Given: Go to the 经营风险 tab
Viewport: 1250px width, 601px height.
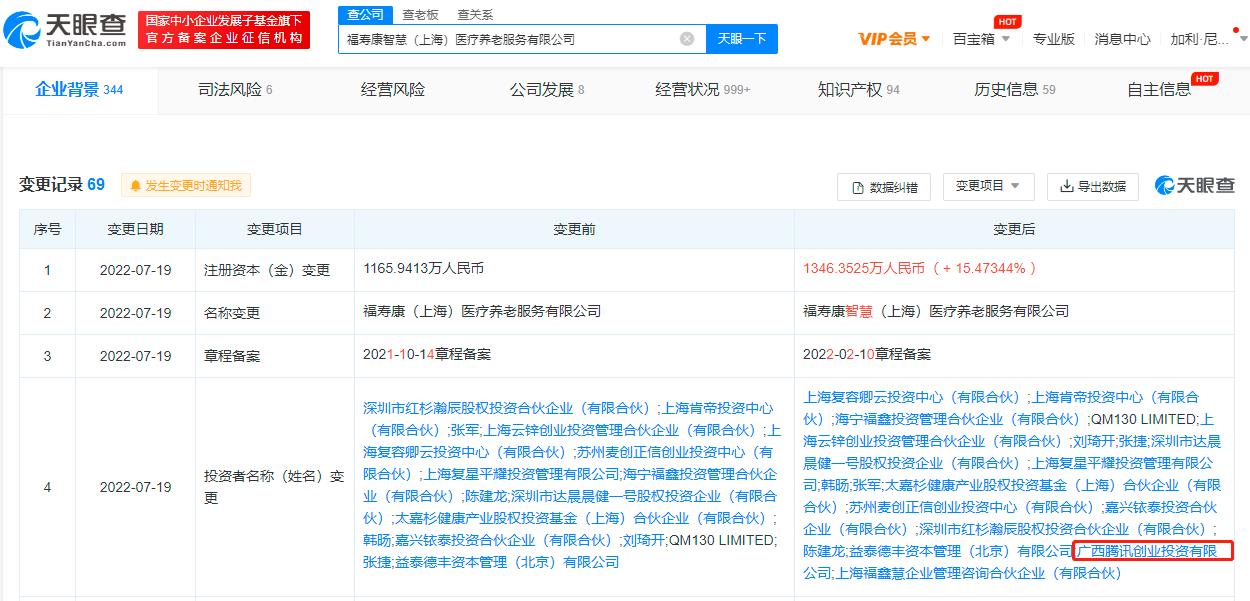Looking at the screenshot, I should click(x=393, y=90).
